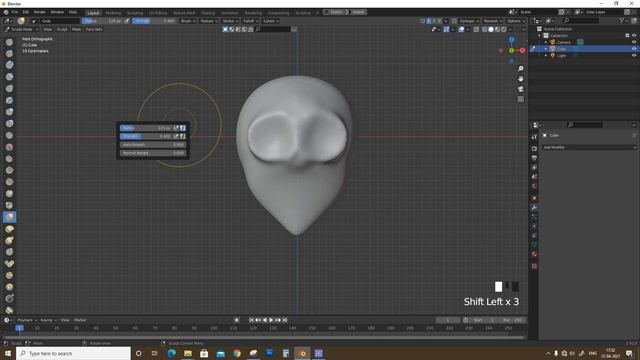Screen dimensions: 640x360
Task: Click the red X axis gizmo ball
Action: (x=522, y=51)
